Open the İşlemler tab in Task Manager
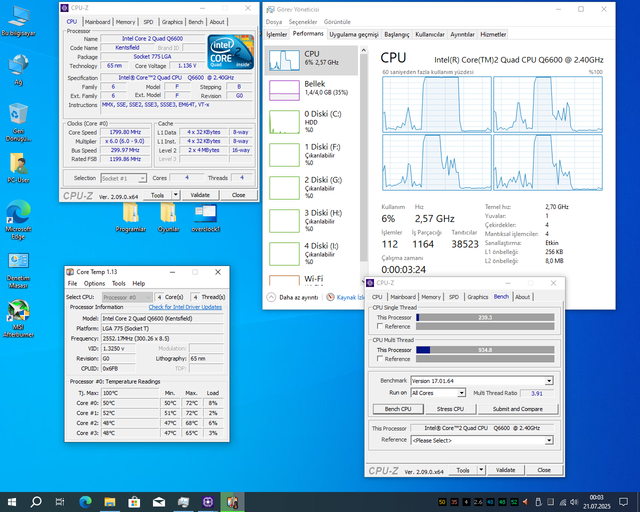Screen dimensions: 640x512 (x=277, y=34)
